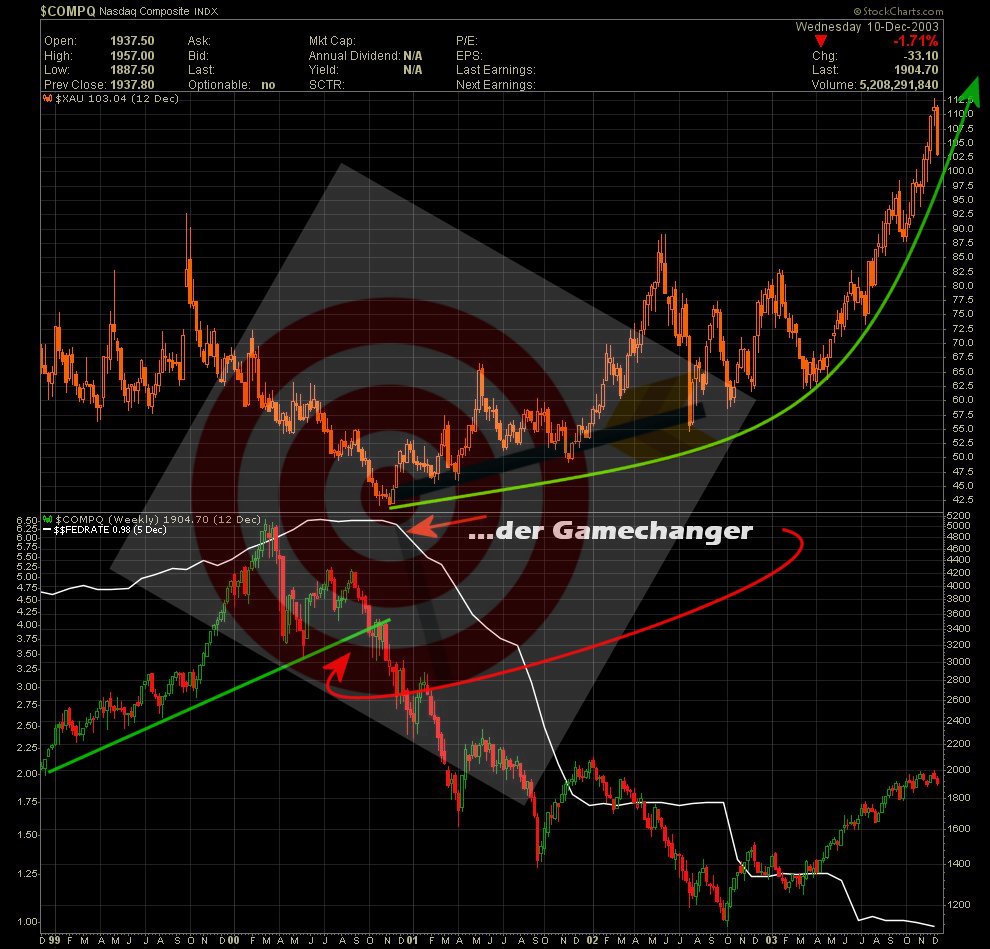The image size is (990, 949).
Task: Click the $$FEDRATE legend line marker
Action: pos(47,530)
